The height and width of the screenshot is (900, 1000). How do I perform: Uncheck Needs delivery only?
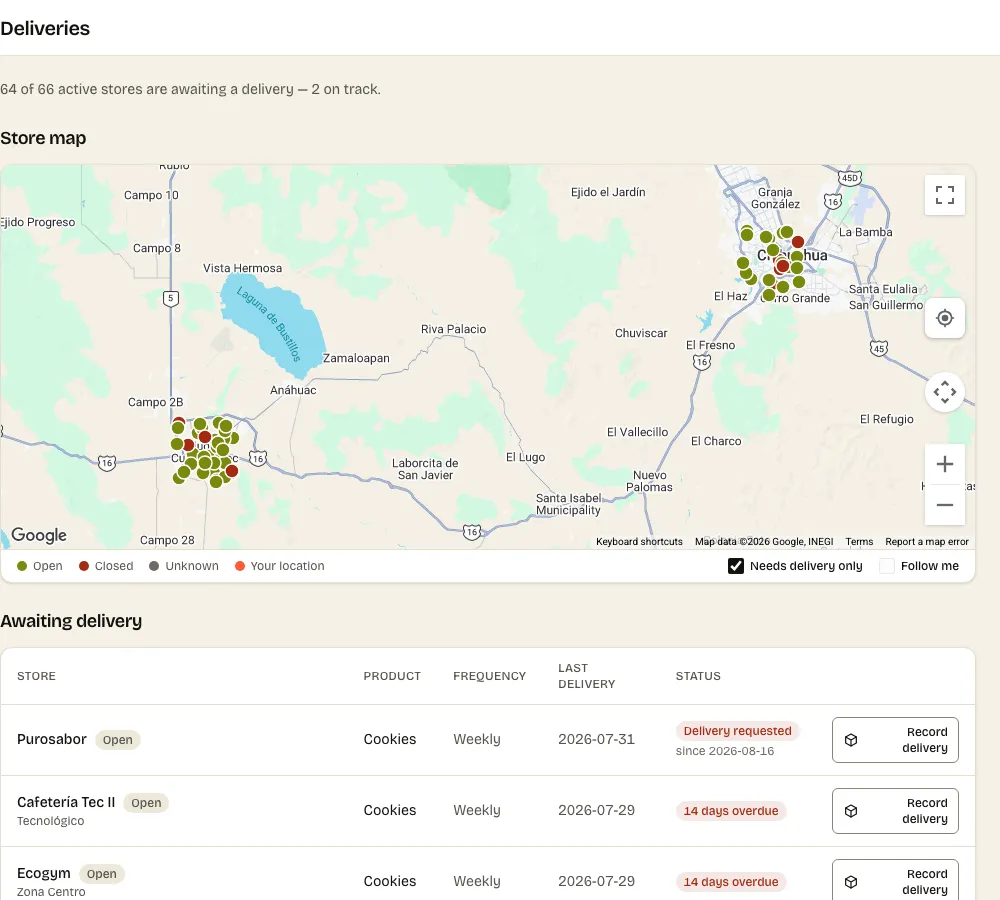pos(736,566)
